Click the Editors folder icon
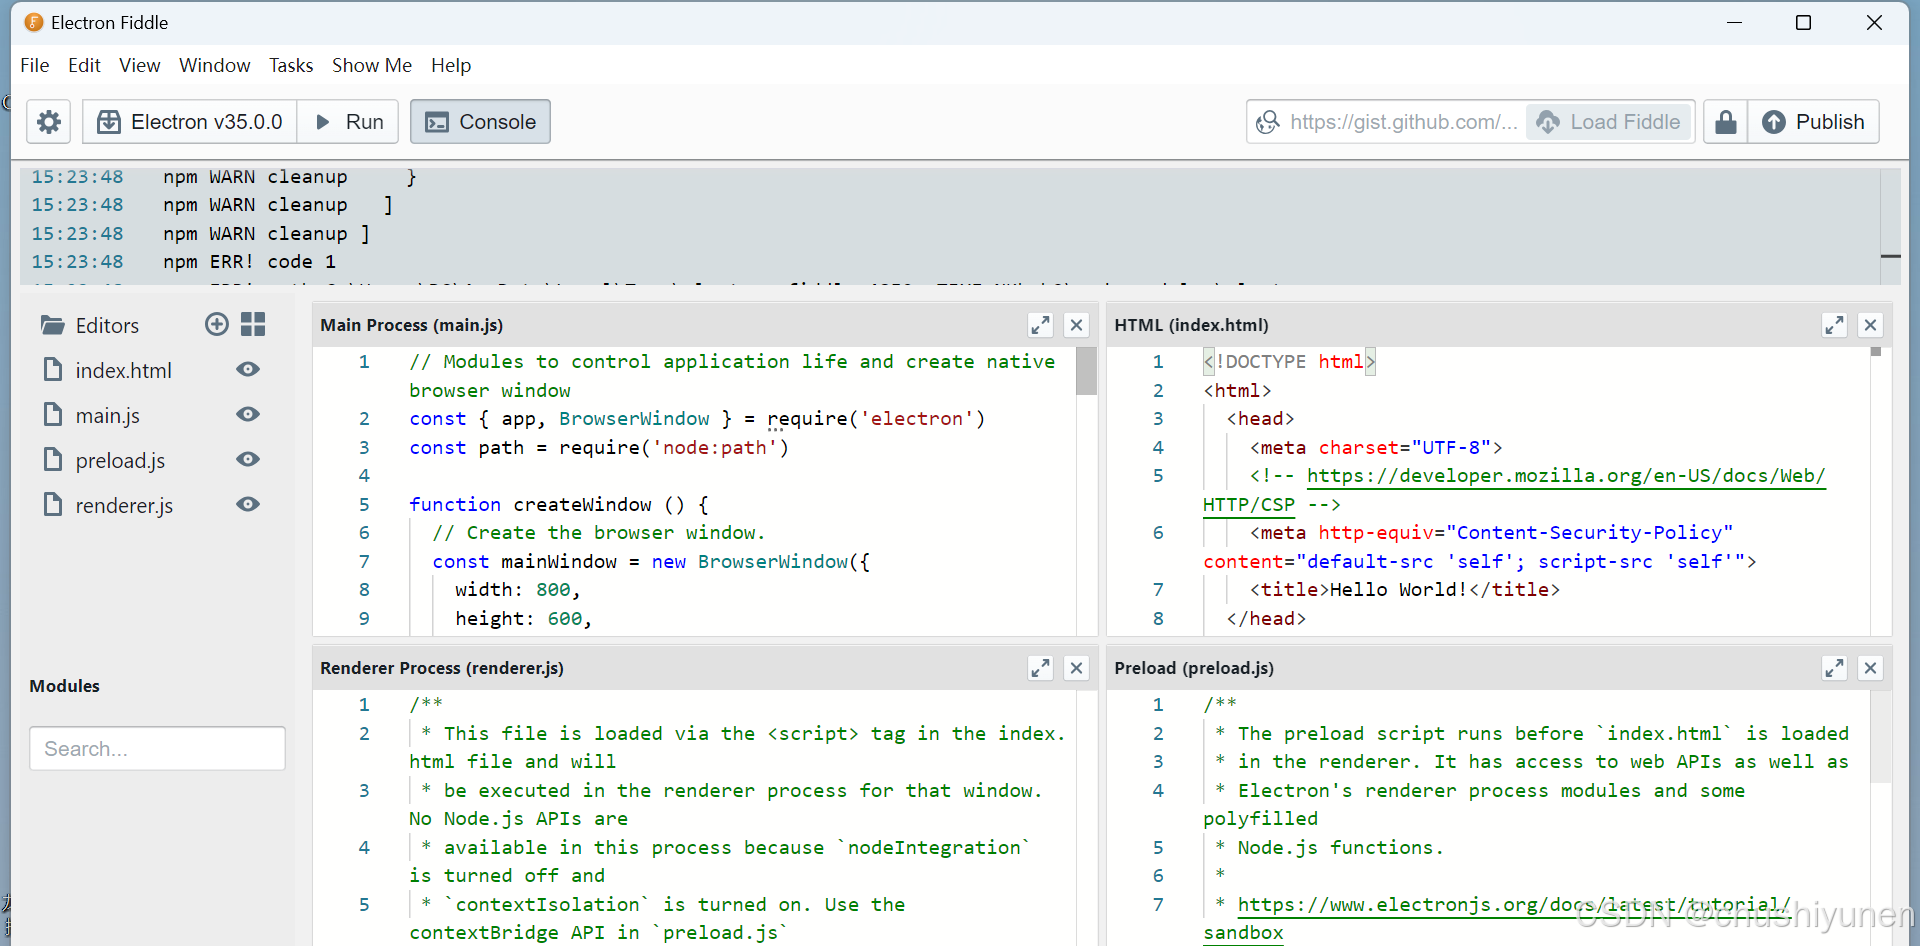The width and height of the screenshot is (1920, 946). tap(52, 324)
